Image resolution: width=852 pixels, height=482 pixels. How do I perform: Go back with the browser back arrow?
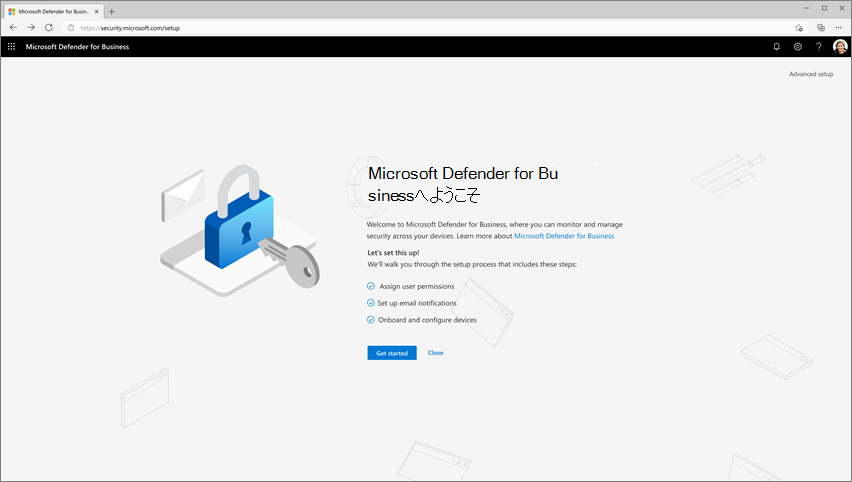point(14,28)
